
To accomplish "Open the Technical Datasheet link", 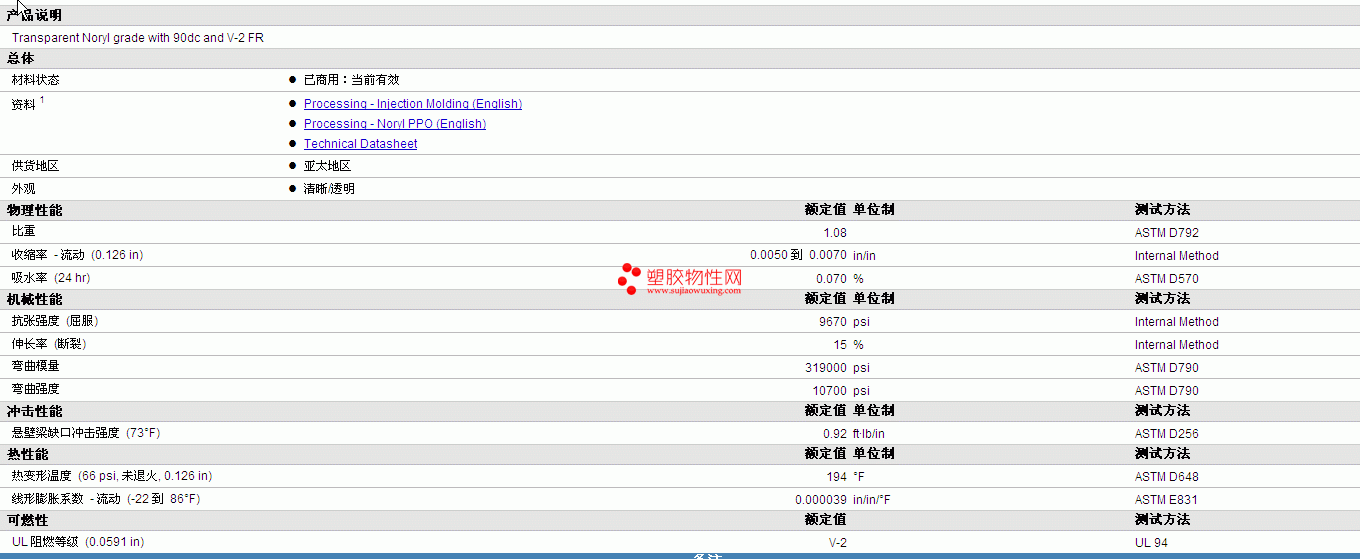I will click(x=360, y=144).
